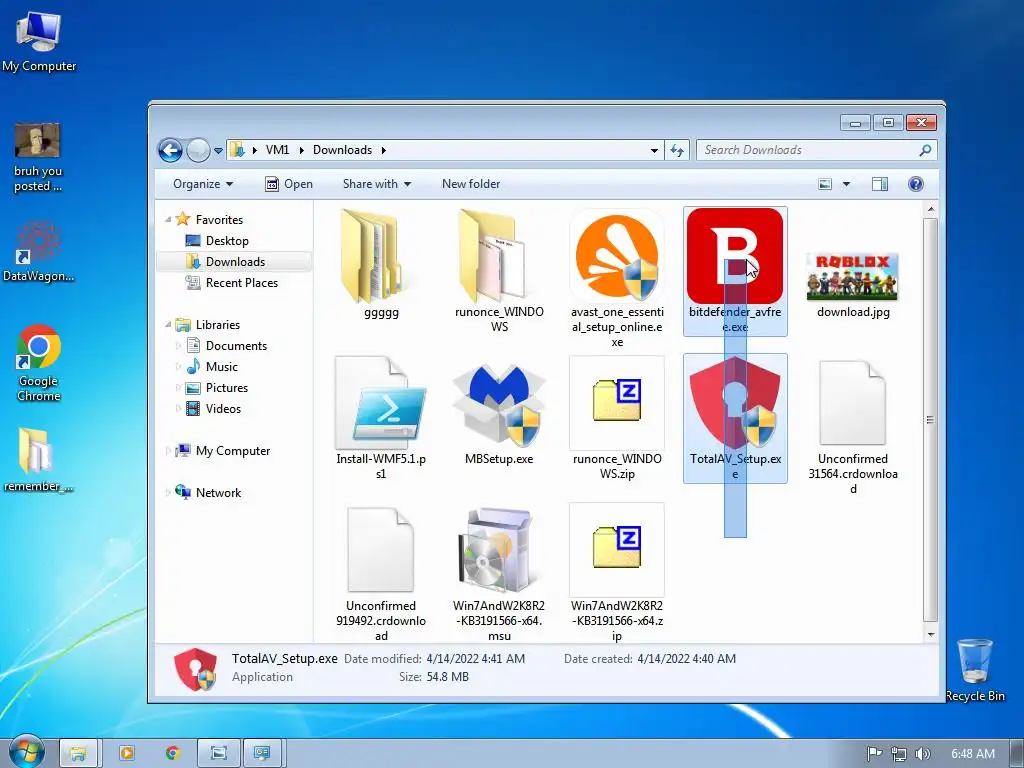Image resolution: width=1024 pixels, height=768 pixels.
Task: Open the Organize menu
Action: [202, 184]
